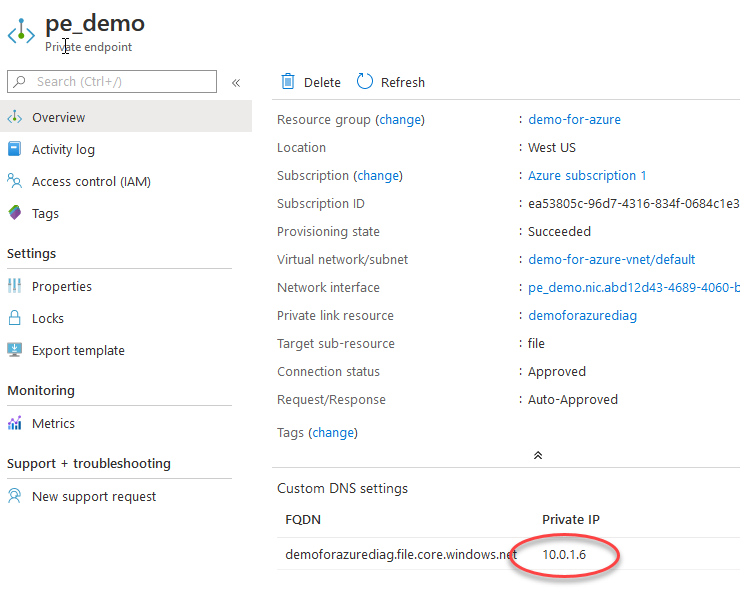The width and height of the screenshot is (740, 602).
Task: Click the Properties bars icon
Action: 15,286
